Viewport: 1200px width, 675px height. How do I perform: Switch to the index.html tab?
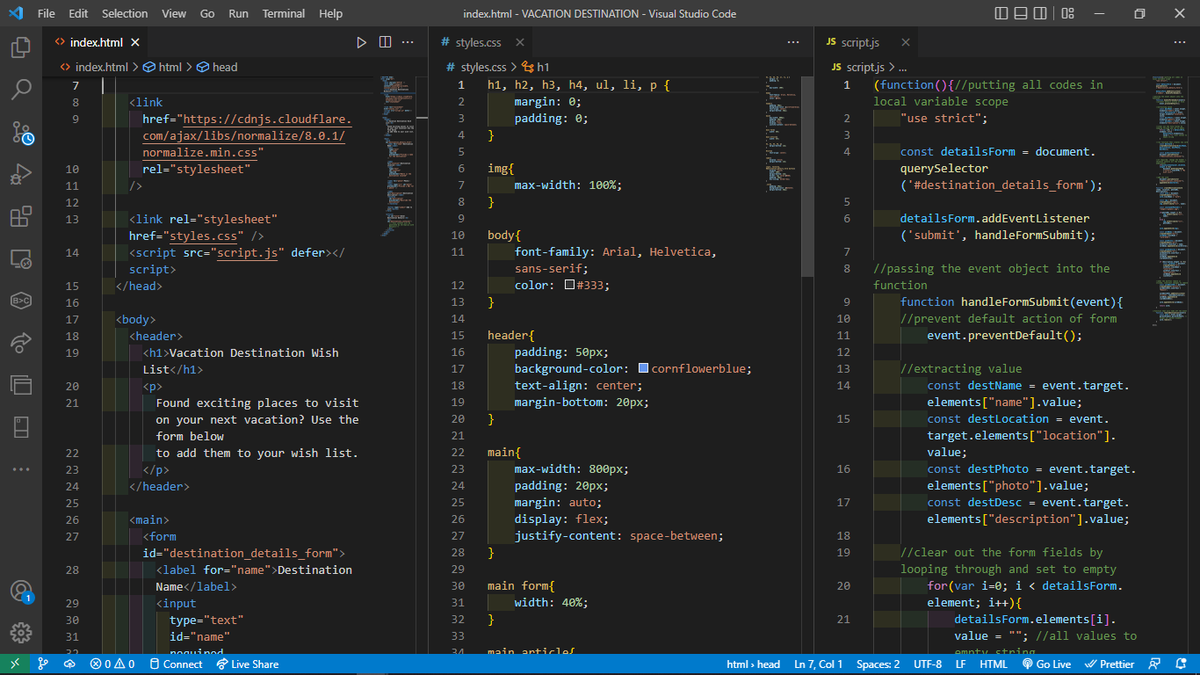pos(95,42)
